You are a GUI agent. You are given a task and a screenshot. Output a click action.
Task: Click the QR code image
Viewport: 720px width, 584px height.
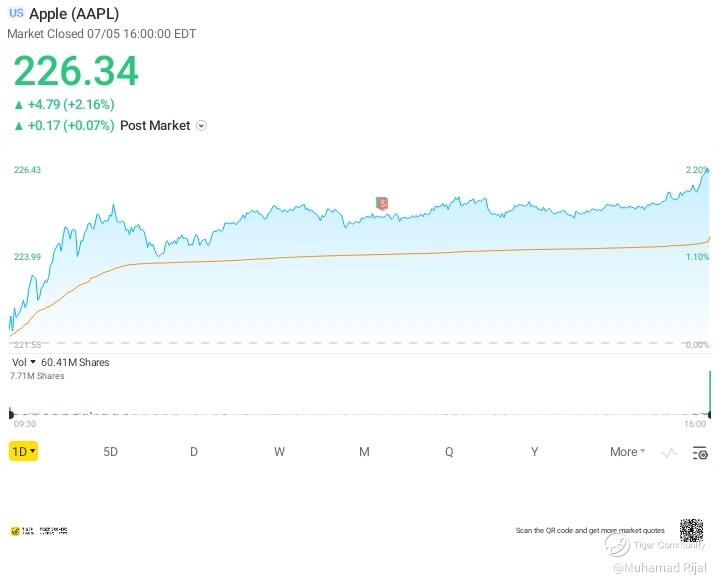pos(691,530)
